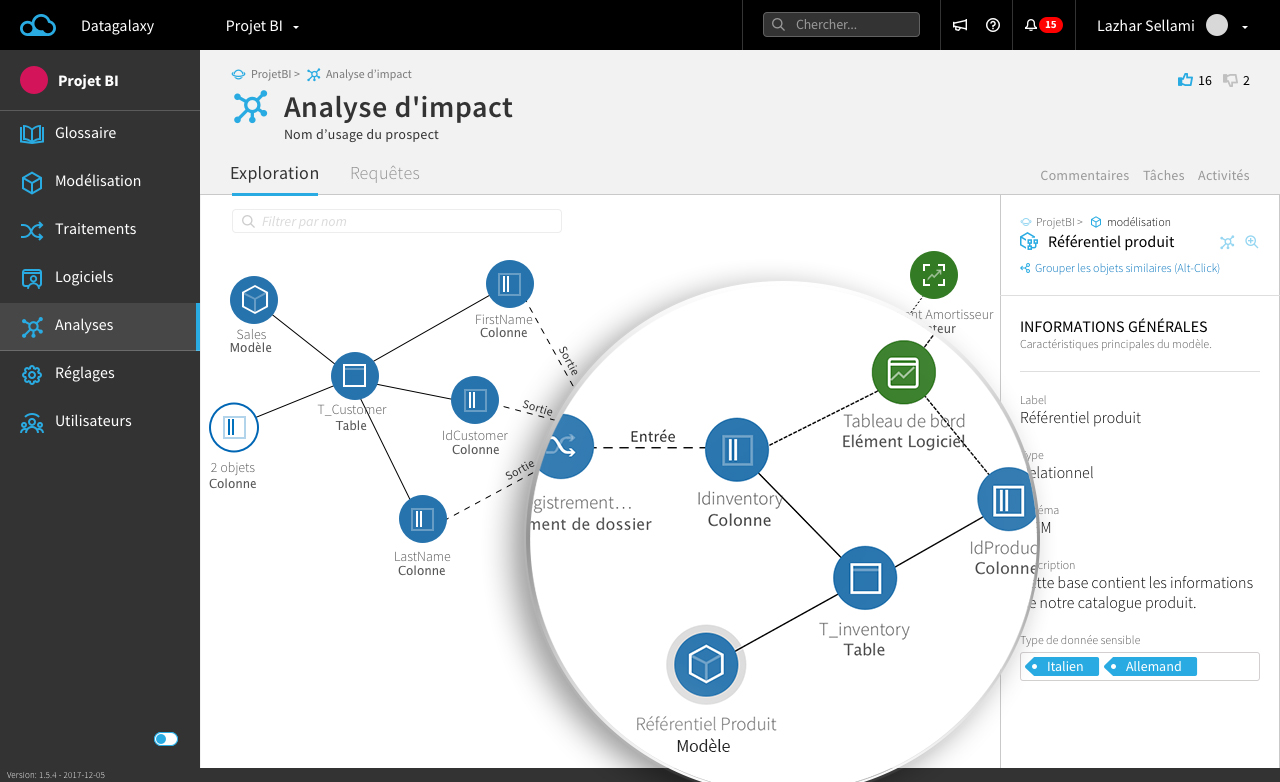Image resolution: width=1280 pixels, height=782 pixels.
Task: Click the Tableau de bord green node
Action: click(x=903, y=373)
